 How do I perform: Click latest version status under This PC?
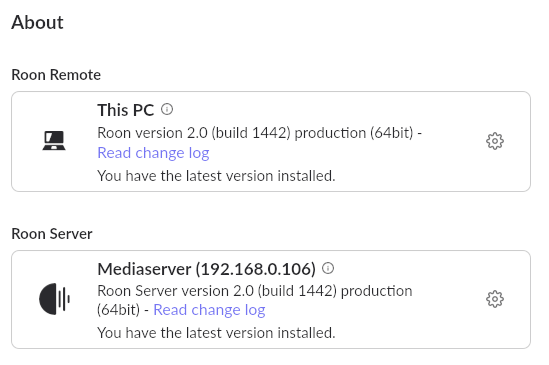216,176
